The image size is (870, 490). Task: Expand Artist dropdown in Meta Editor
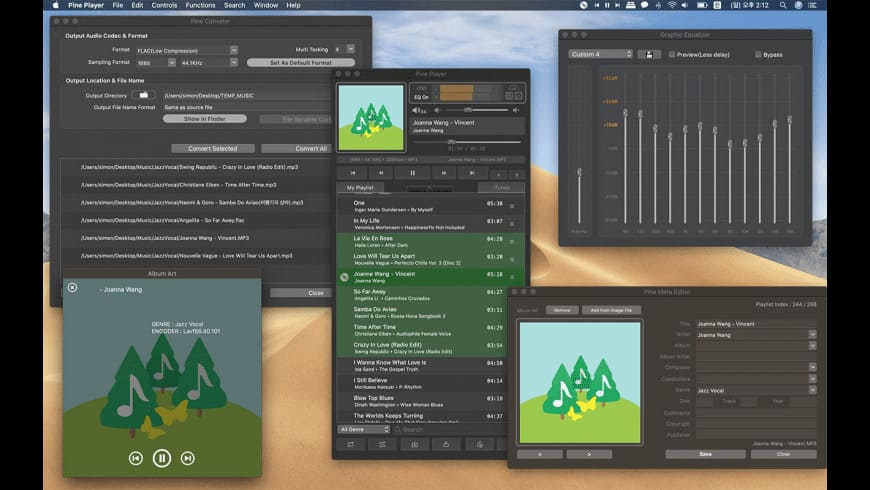tap(812, 335)
